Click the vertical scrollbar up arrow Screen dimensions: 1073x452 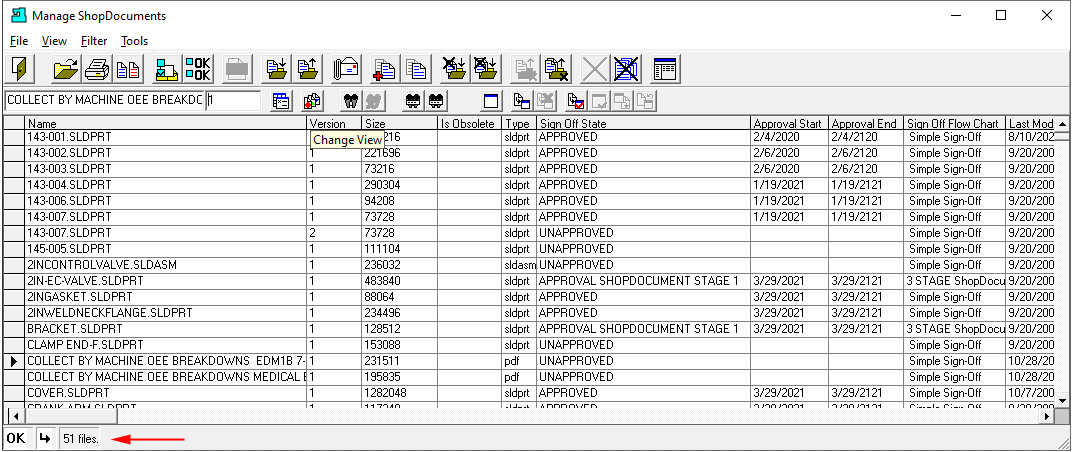(x=1062, y=124)
